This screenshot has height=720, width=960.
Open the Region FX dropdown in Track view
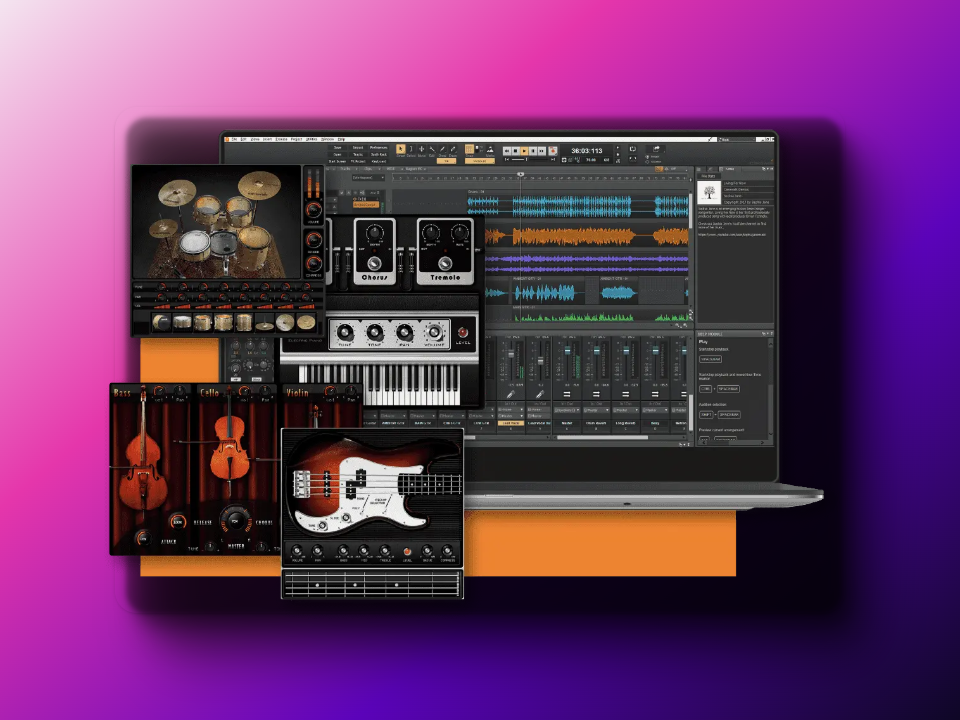pyautogui.click(x=414, y=169)
